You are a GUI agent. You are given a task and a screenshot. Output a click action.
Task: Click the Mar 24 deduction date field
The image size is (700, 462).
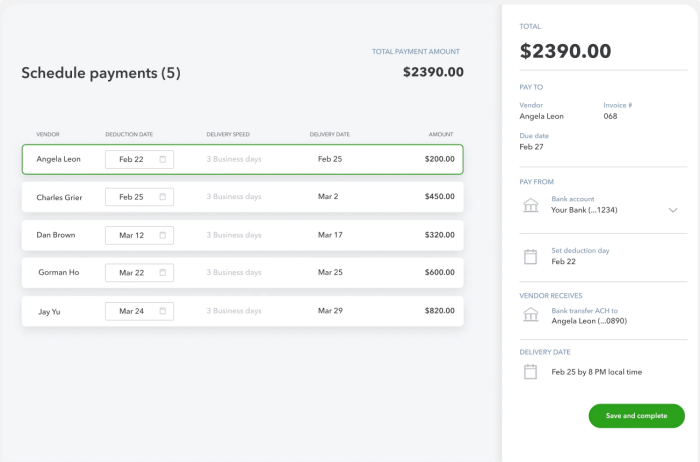tap(132, 311)
